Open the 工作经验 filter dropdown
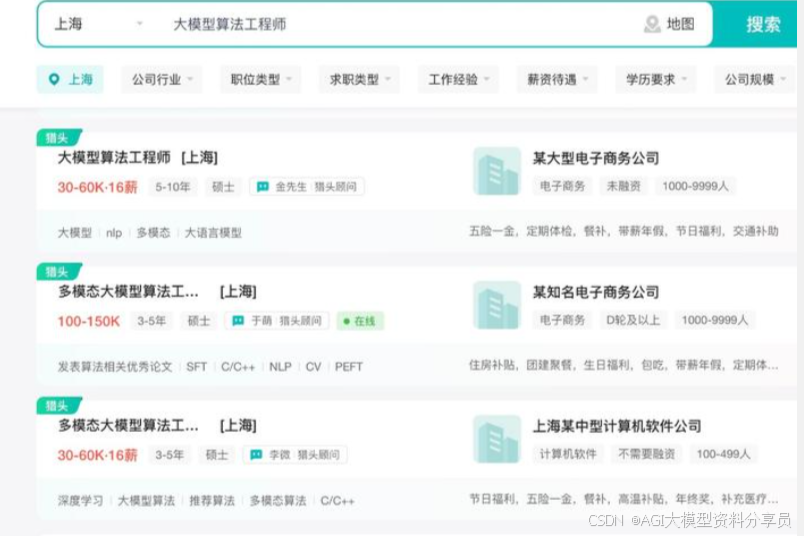Image resolution: width=804 pixels, height=536 pixels. pos(458,80)
